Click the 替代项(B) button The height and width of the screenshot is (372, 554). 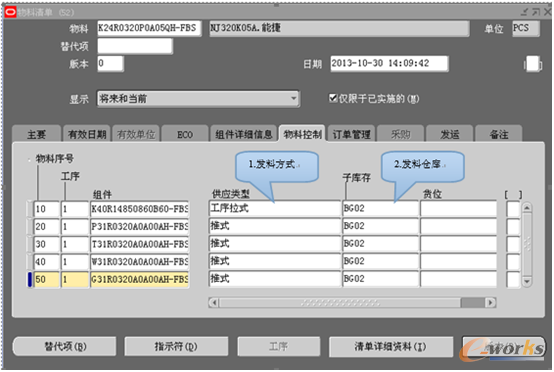pos(65,347)
